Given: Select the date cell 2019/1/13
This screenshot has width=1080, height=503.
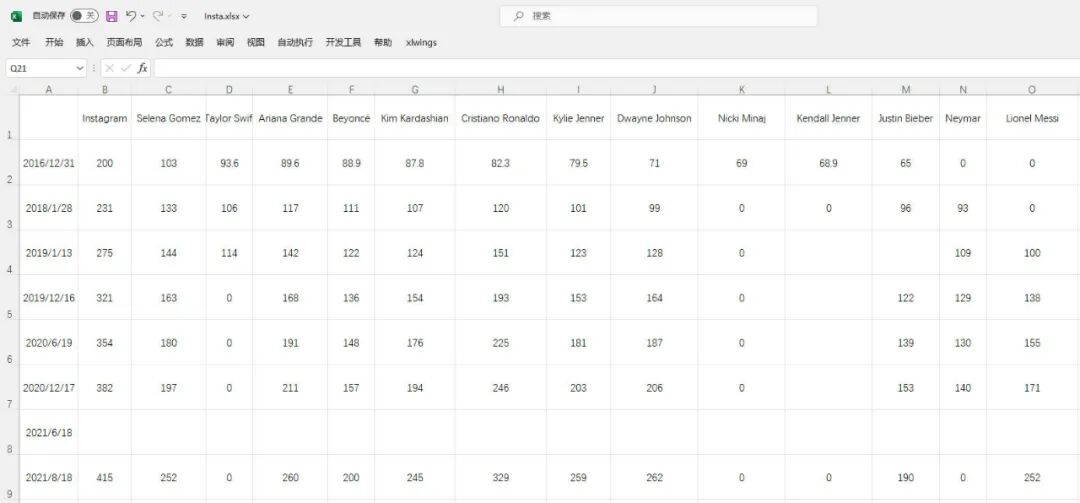Looking at the screenshot, I should (48, 252).
